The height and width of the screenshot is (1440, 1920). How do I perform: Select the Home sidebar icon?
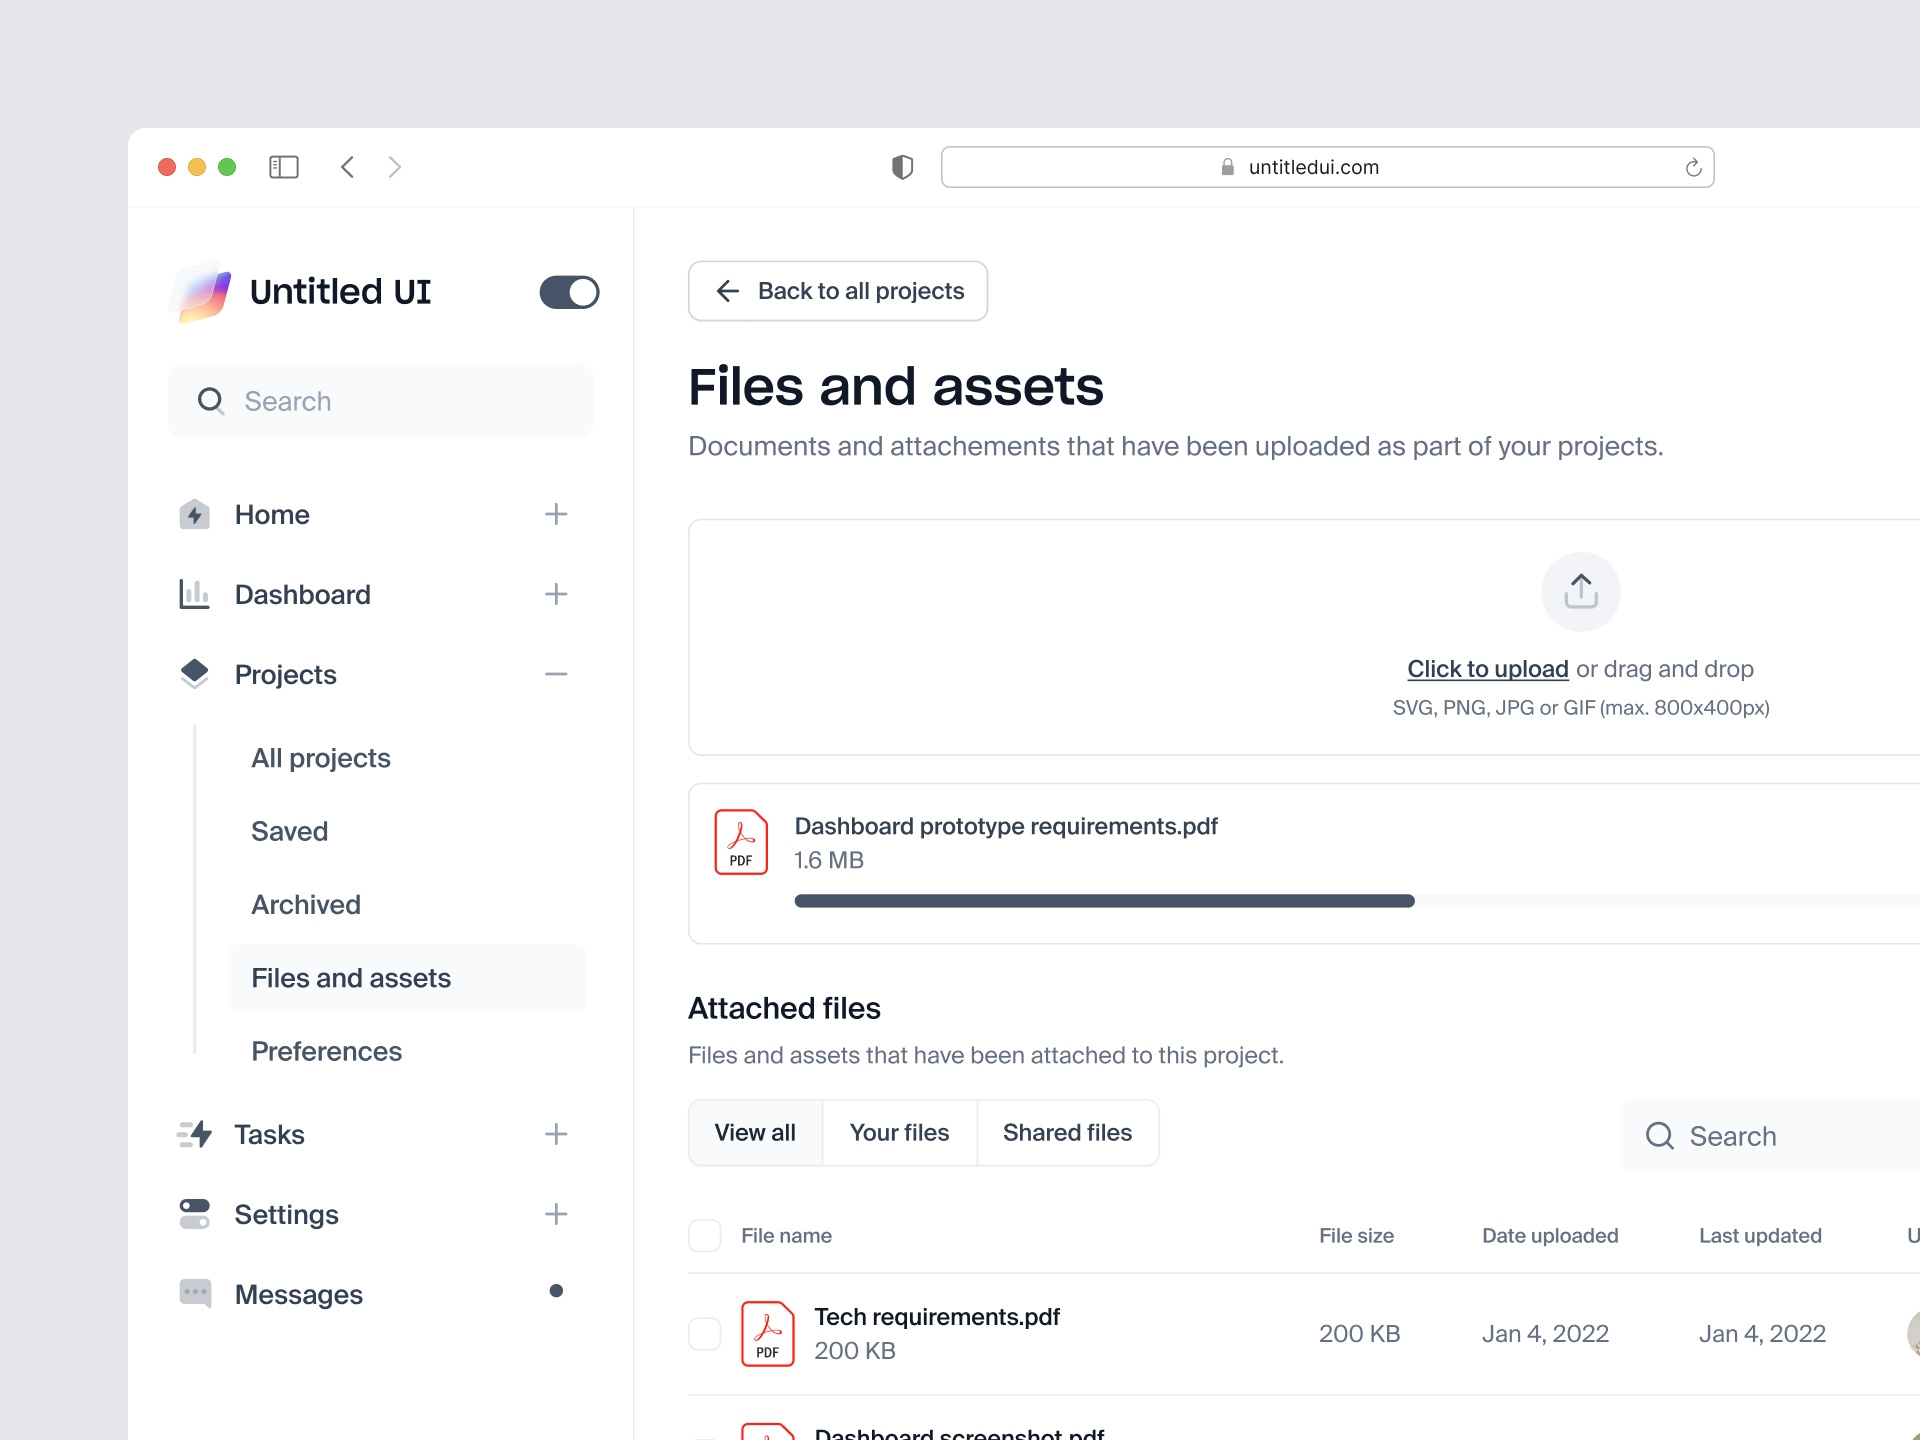tap(194, 514)
